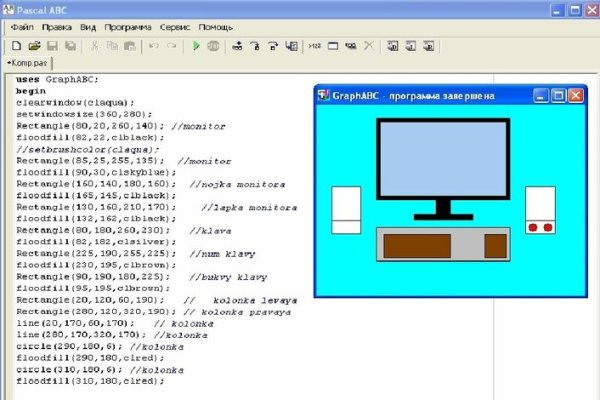
Task: Click the Save file diskette icon
Action: (52, 46)
